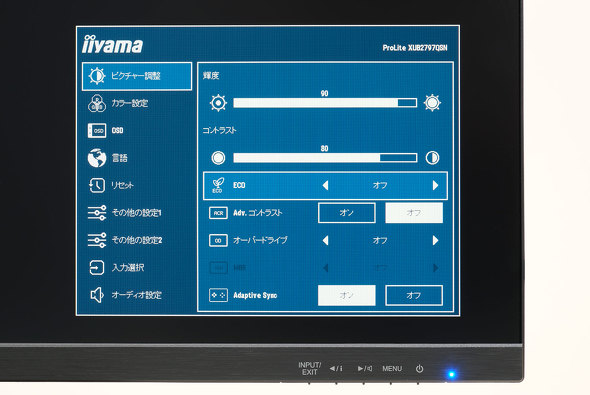This screenshot has height=395, width=590.
Task: Click the ECO row label
Action: click(239, 185)
